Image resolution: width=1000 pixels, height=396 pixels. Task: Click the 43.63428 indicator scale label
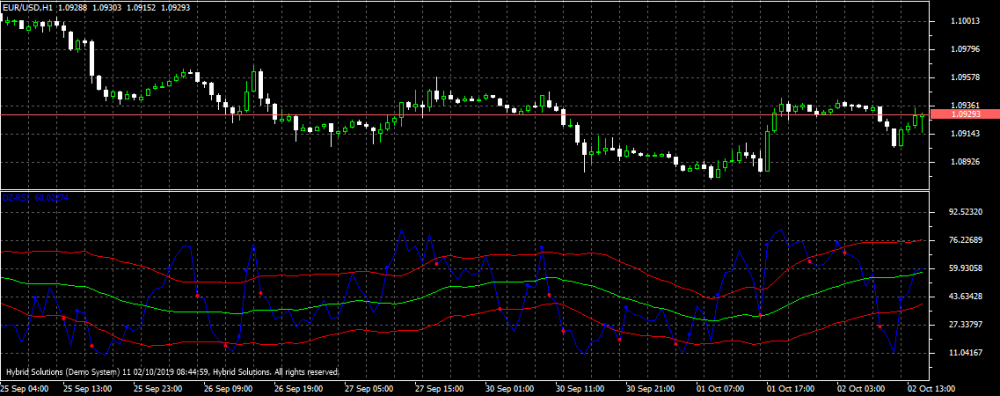point(966,297)
